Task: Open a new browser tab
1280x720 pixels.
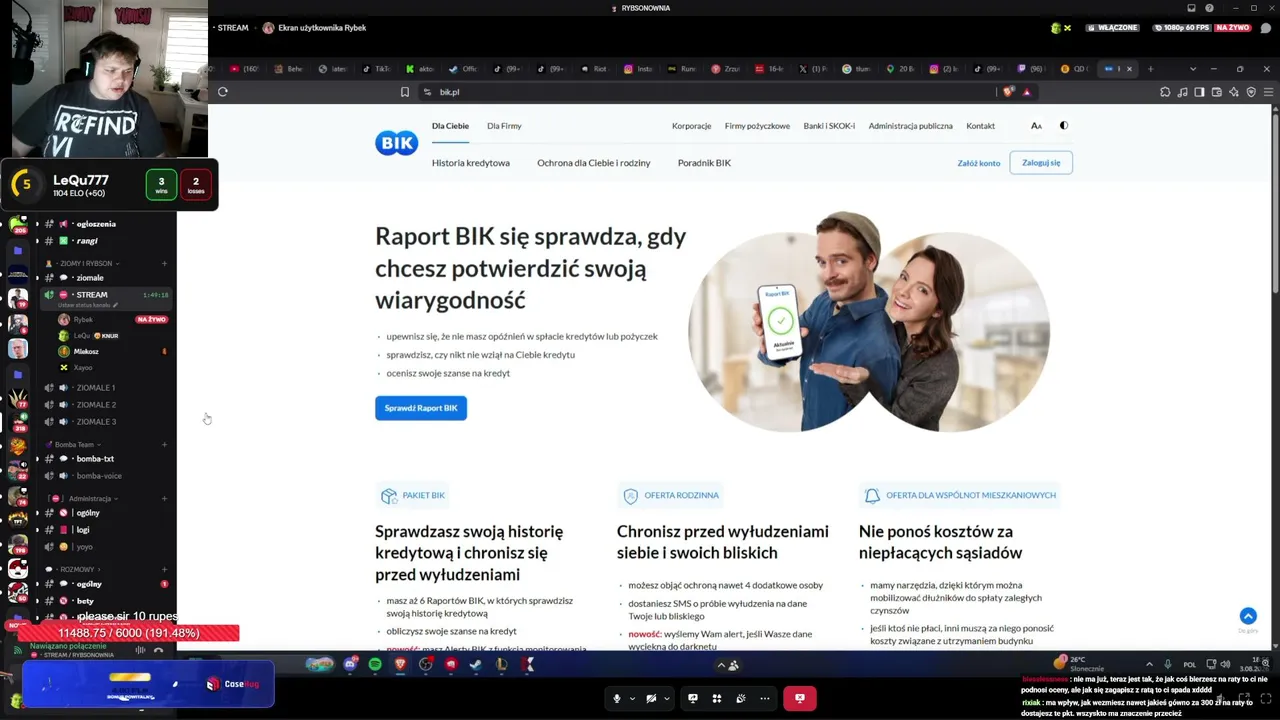Action: [1150, 69]
